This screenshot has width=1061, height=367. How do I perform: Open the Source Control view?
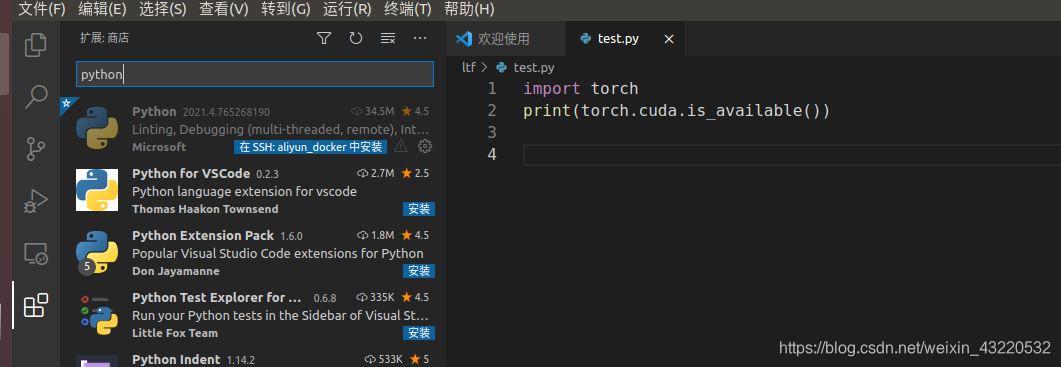pos(36,149)
